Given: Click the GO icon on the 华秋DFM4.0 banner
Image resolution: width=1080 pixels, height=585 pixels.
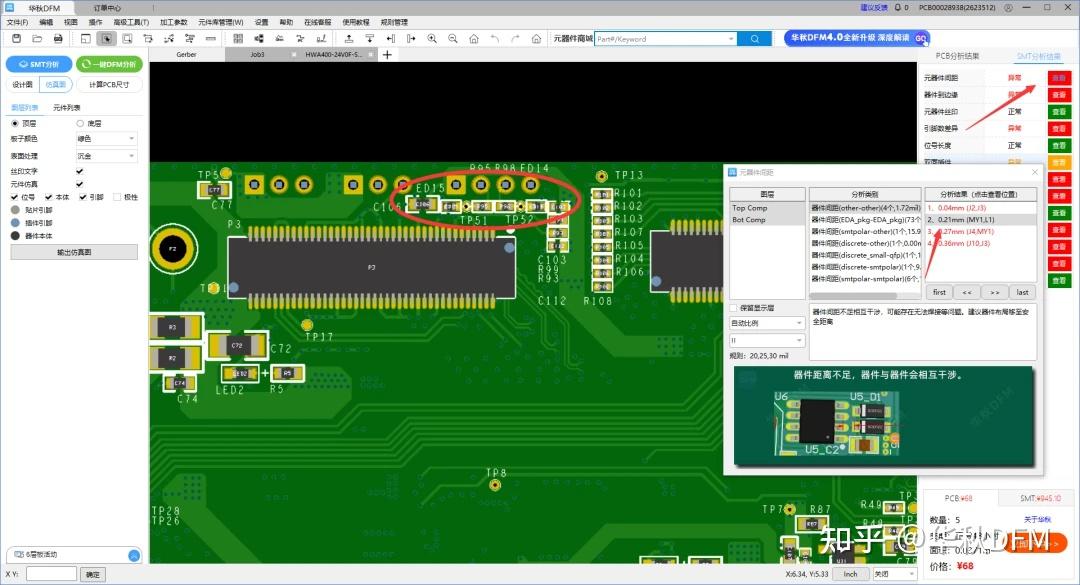Looking at the screenshot, I should 921,38.
